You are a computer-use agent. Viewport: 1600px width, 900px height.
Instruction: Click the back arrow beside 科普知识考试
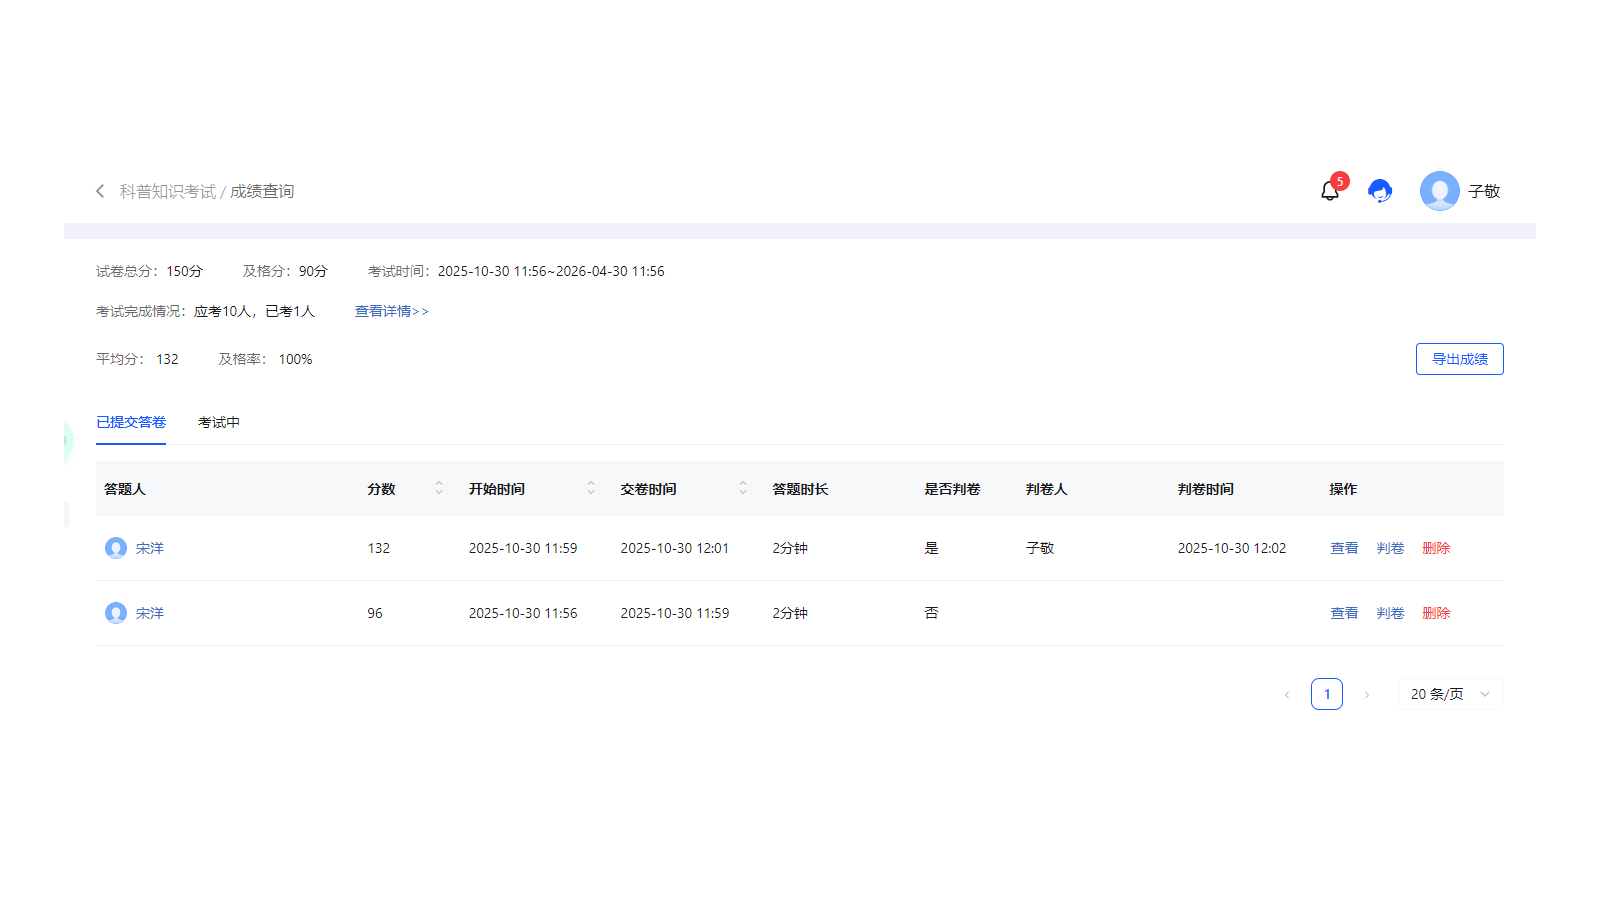coord(100,191)
